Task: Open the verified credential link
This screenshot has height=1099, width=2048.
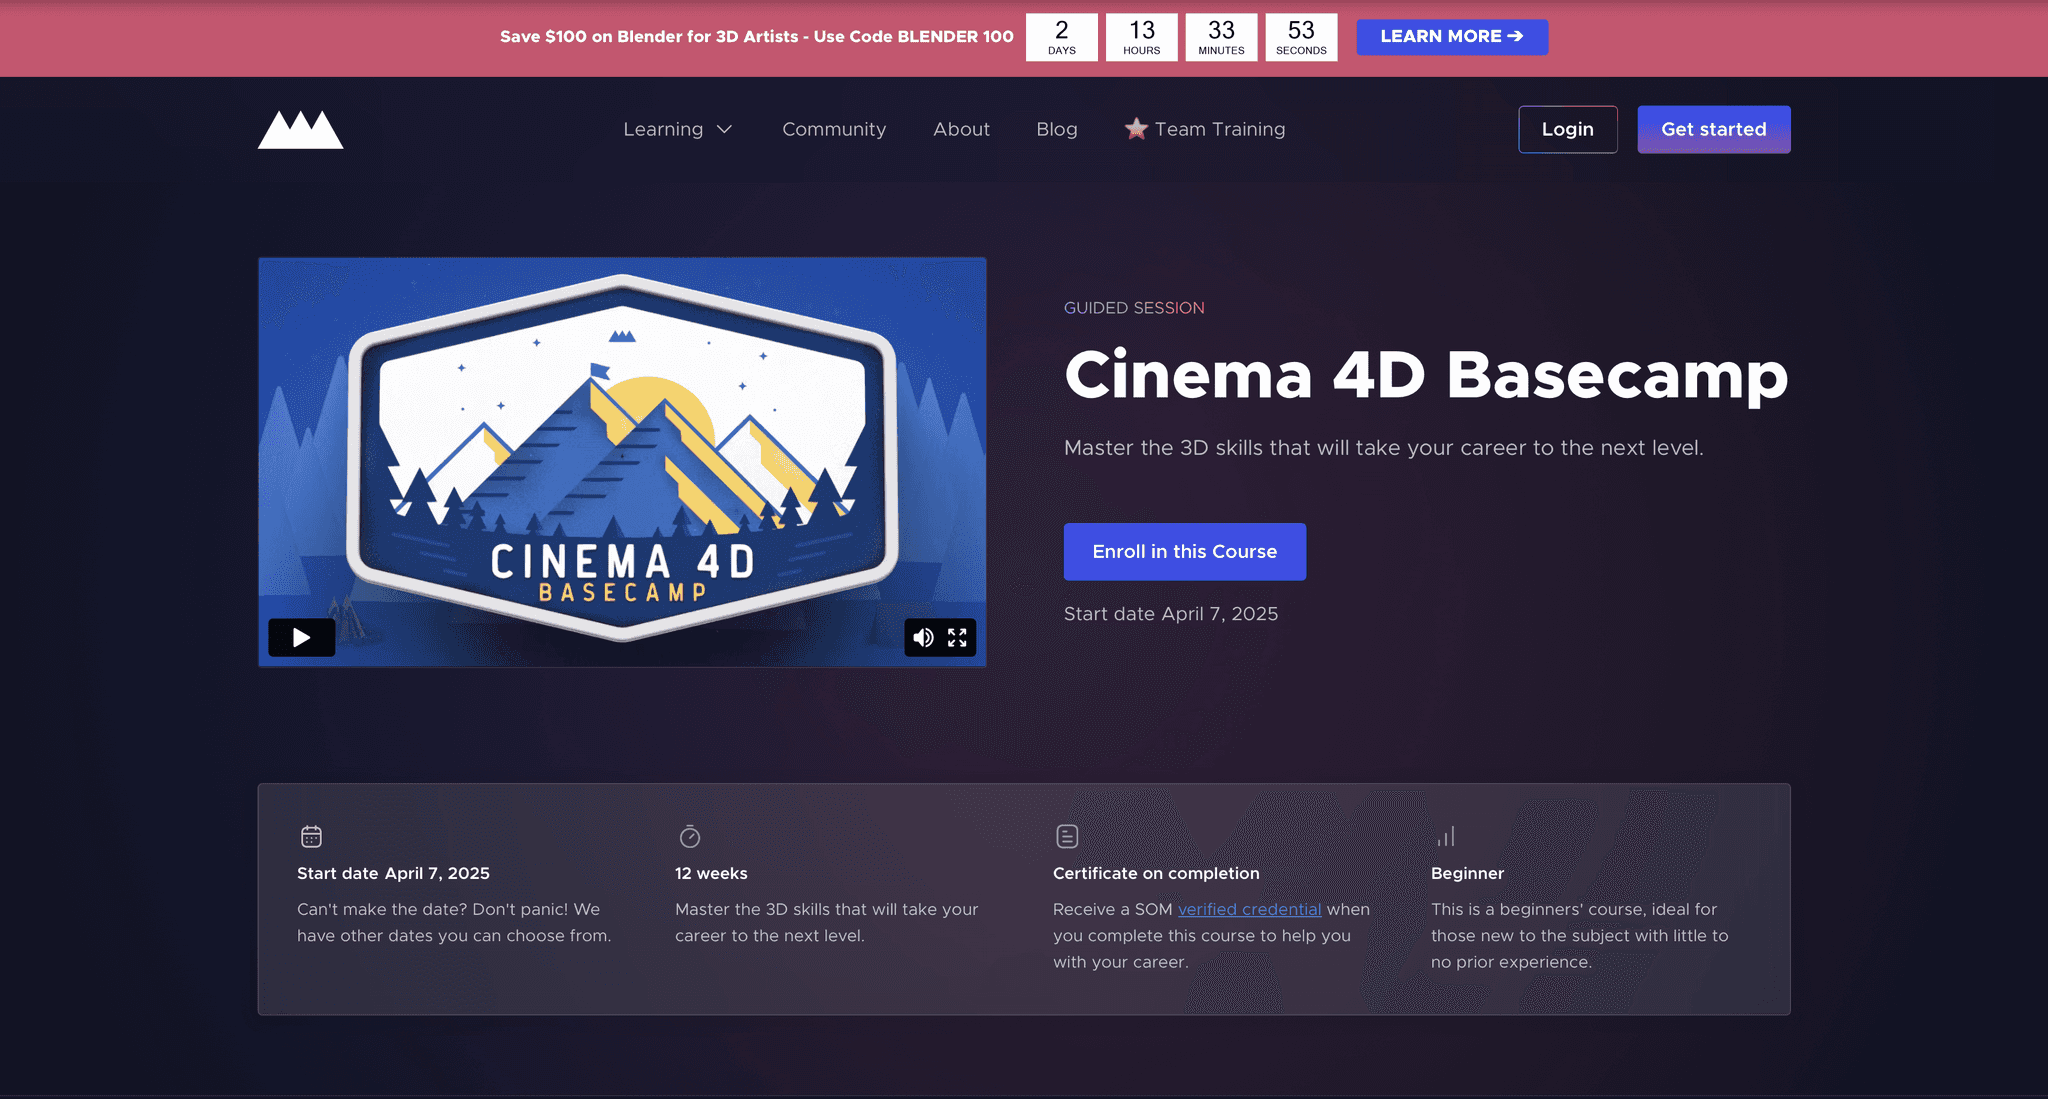Action: [x=1249, y=909]
